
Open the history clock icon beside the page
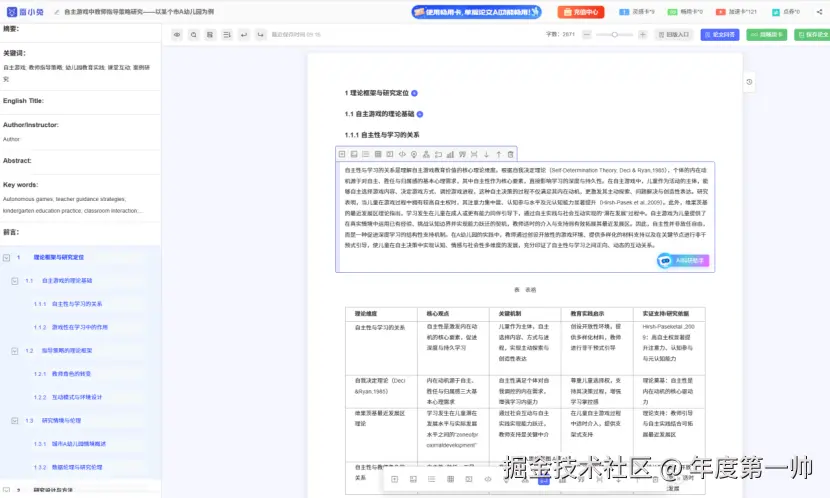749,82
